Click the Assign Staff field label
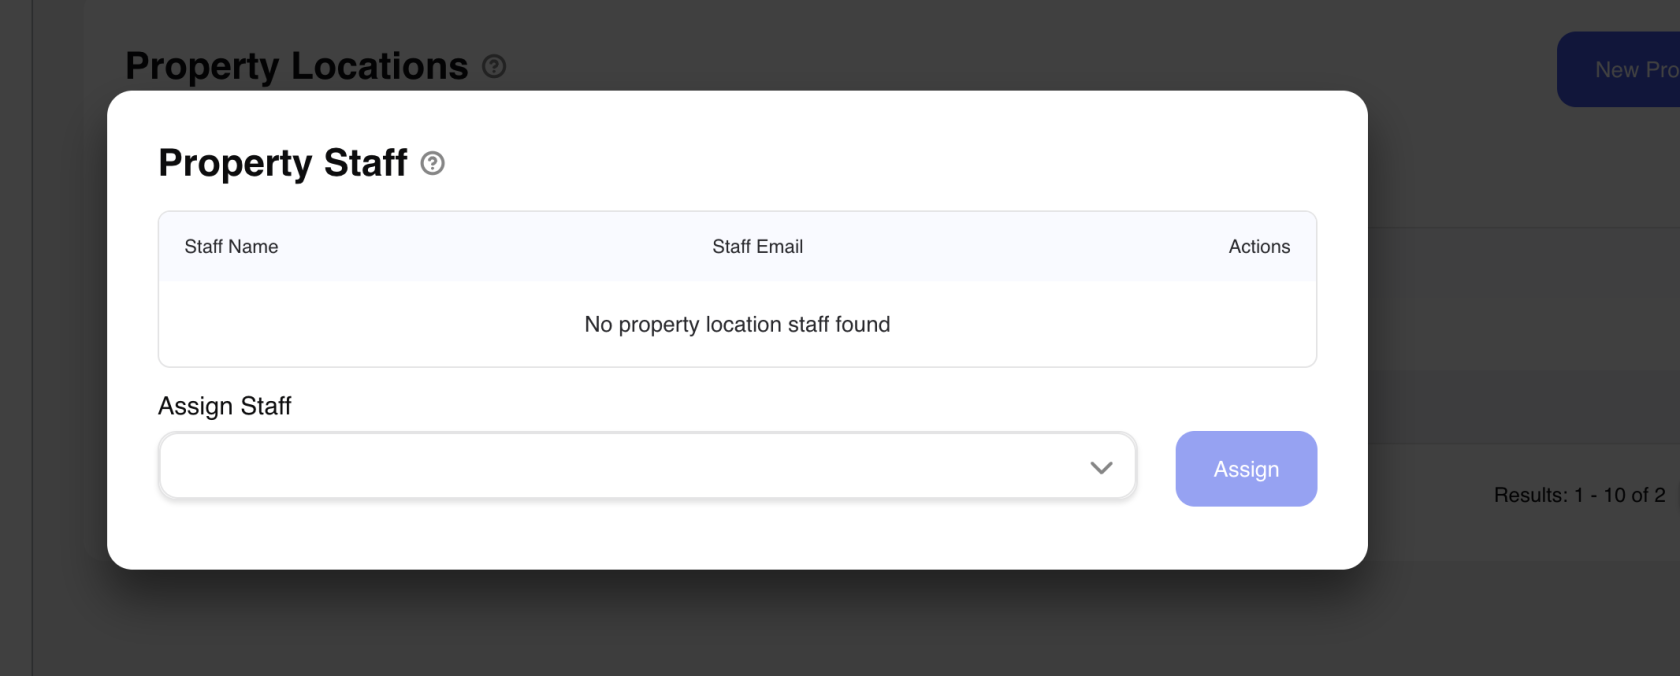Screen dimensions: 1680x676 (225, 406)
